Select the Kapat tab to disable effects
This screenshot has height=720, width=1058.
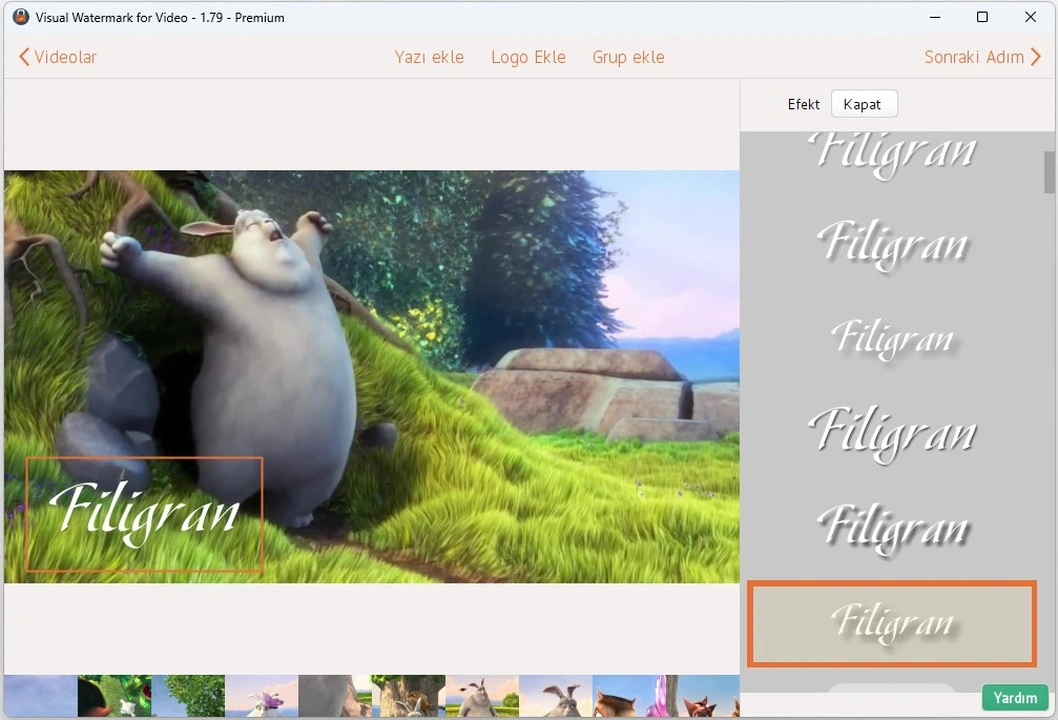coord(863,103)
